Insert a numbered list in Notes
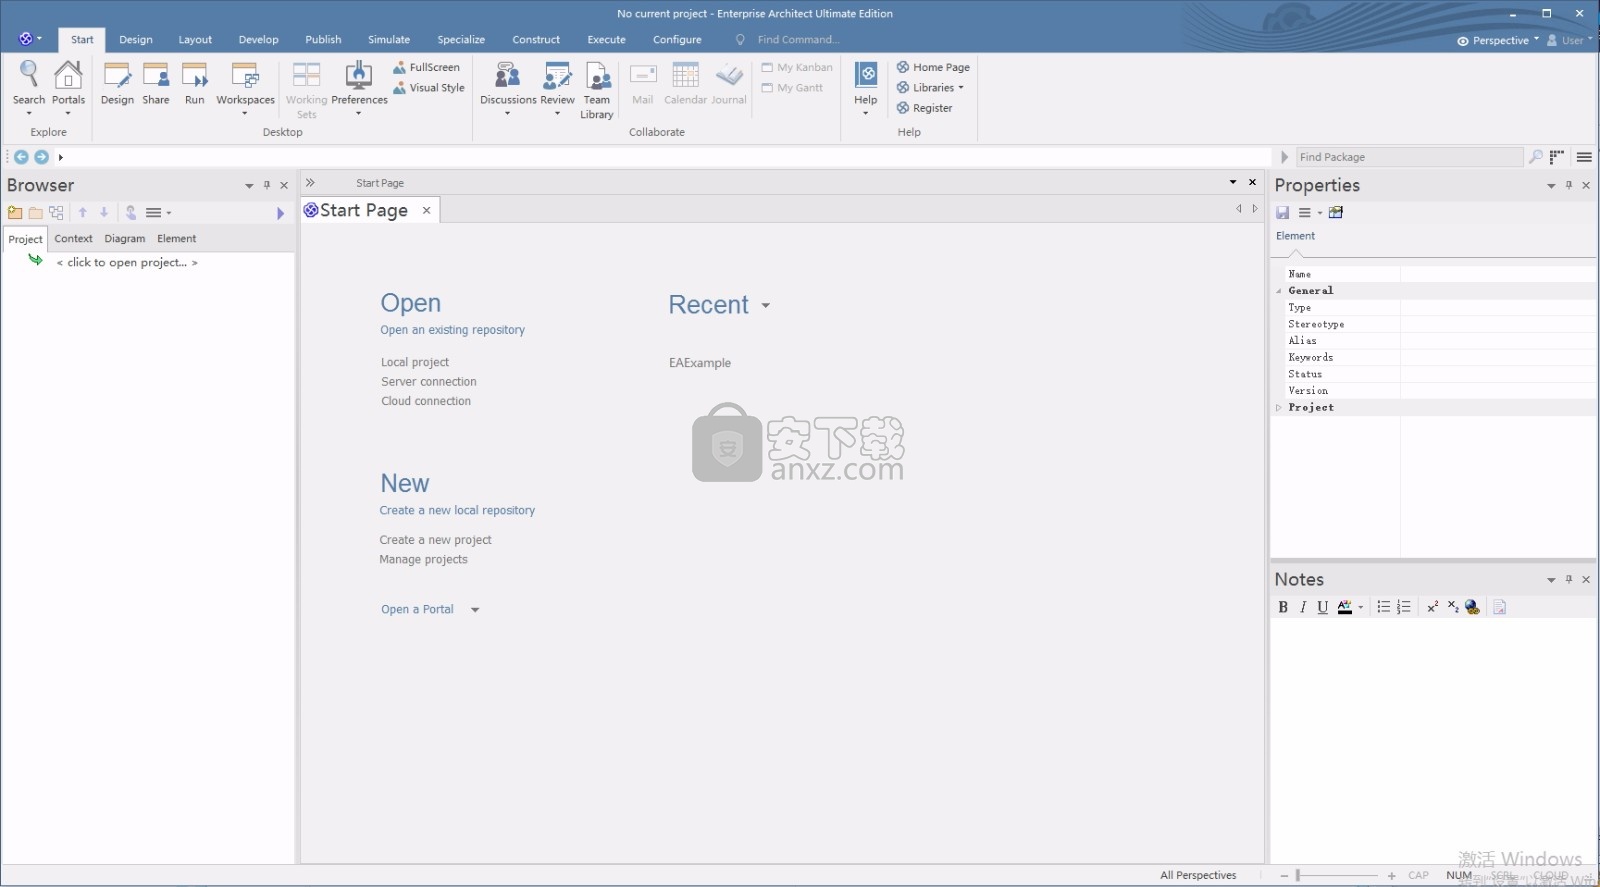Image resolution: width=1600 pixels, height=887 pixels. [1404, 607]
